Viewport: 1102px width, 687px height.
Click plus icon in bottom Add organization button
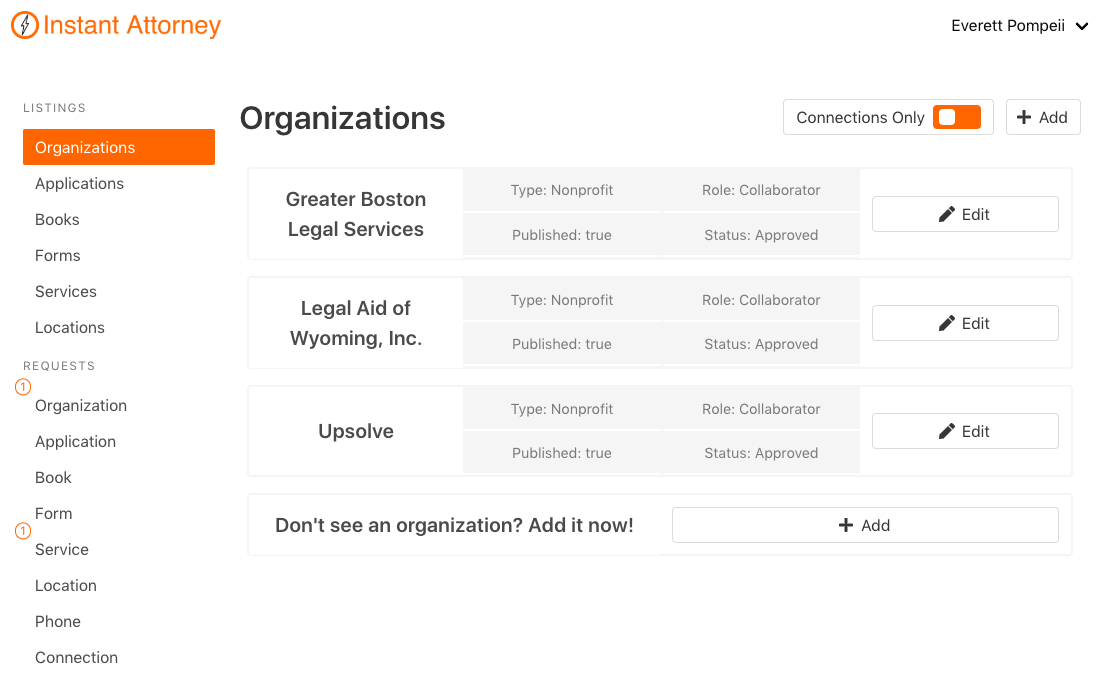tap(845, 525)
